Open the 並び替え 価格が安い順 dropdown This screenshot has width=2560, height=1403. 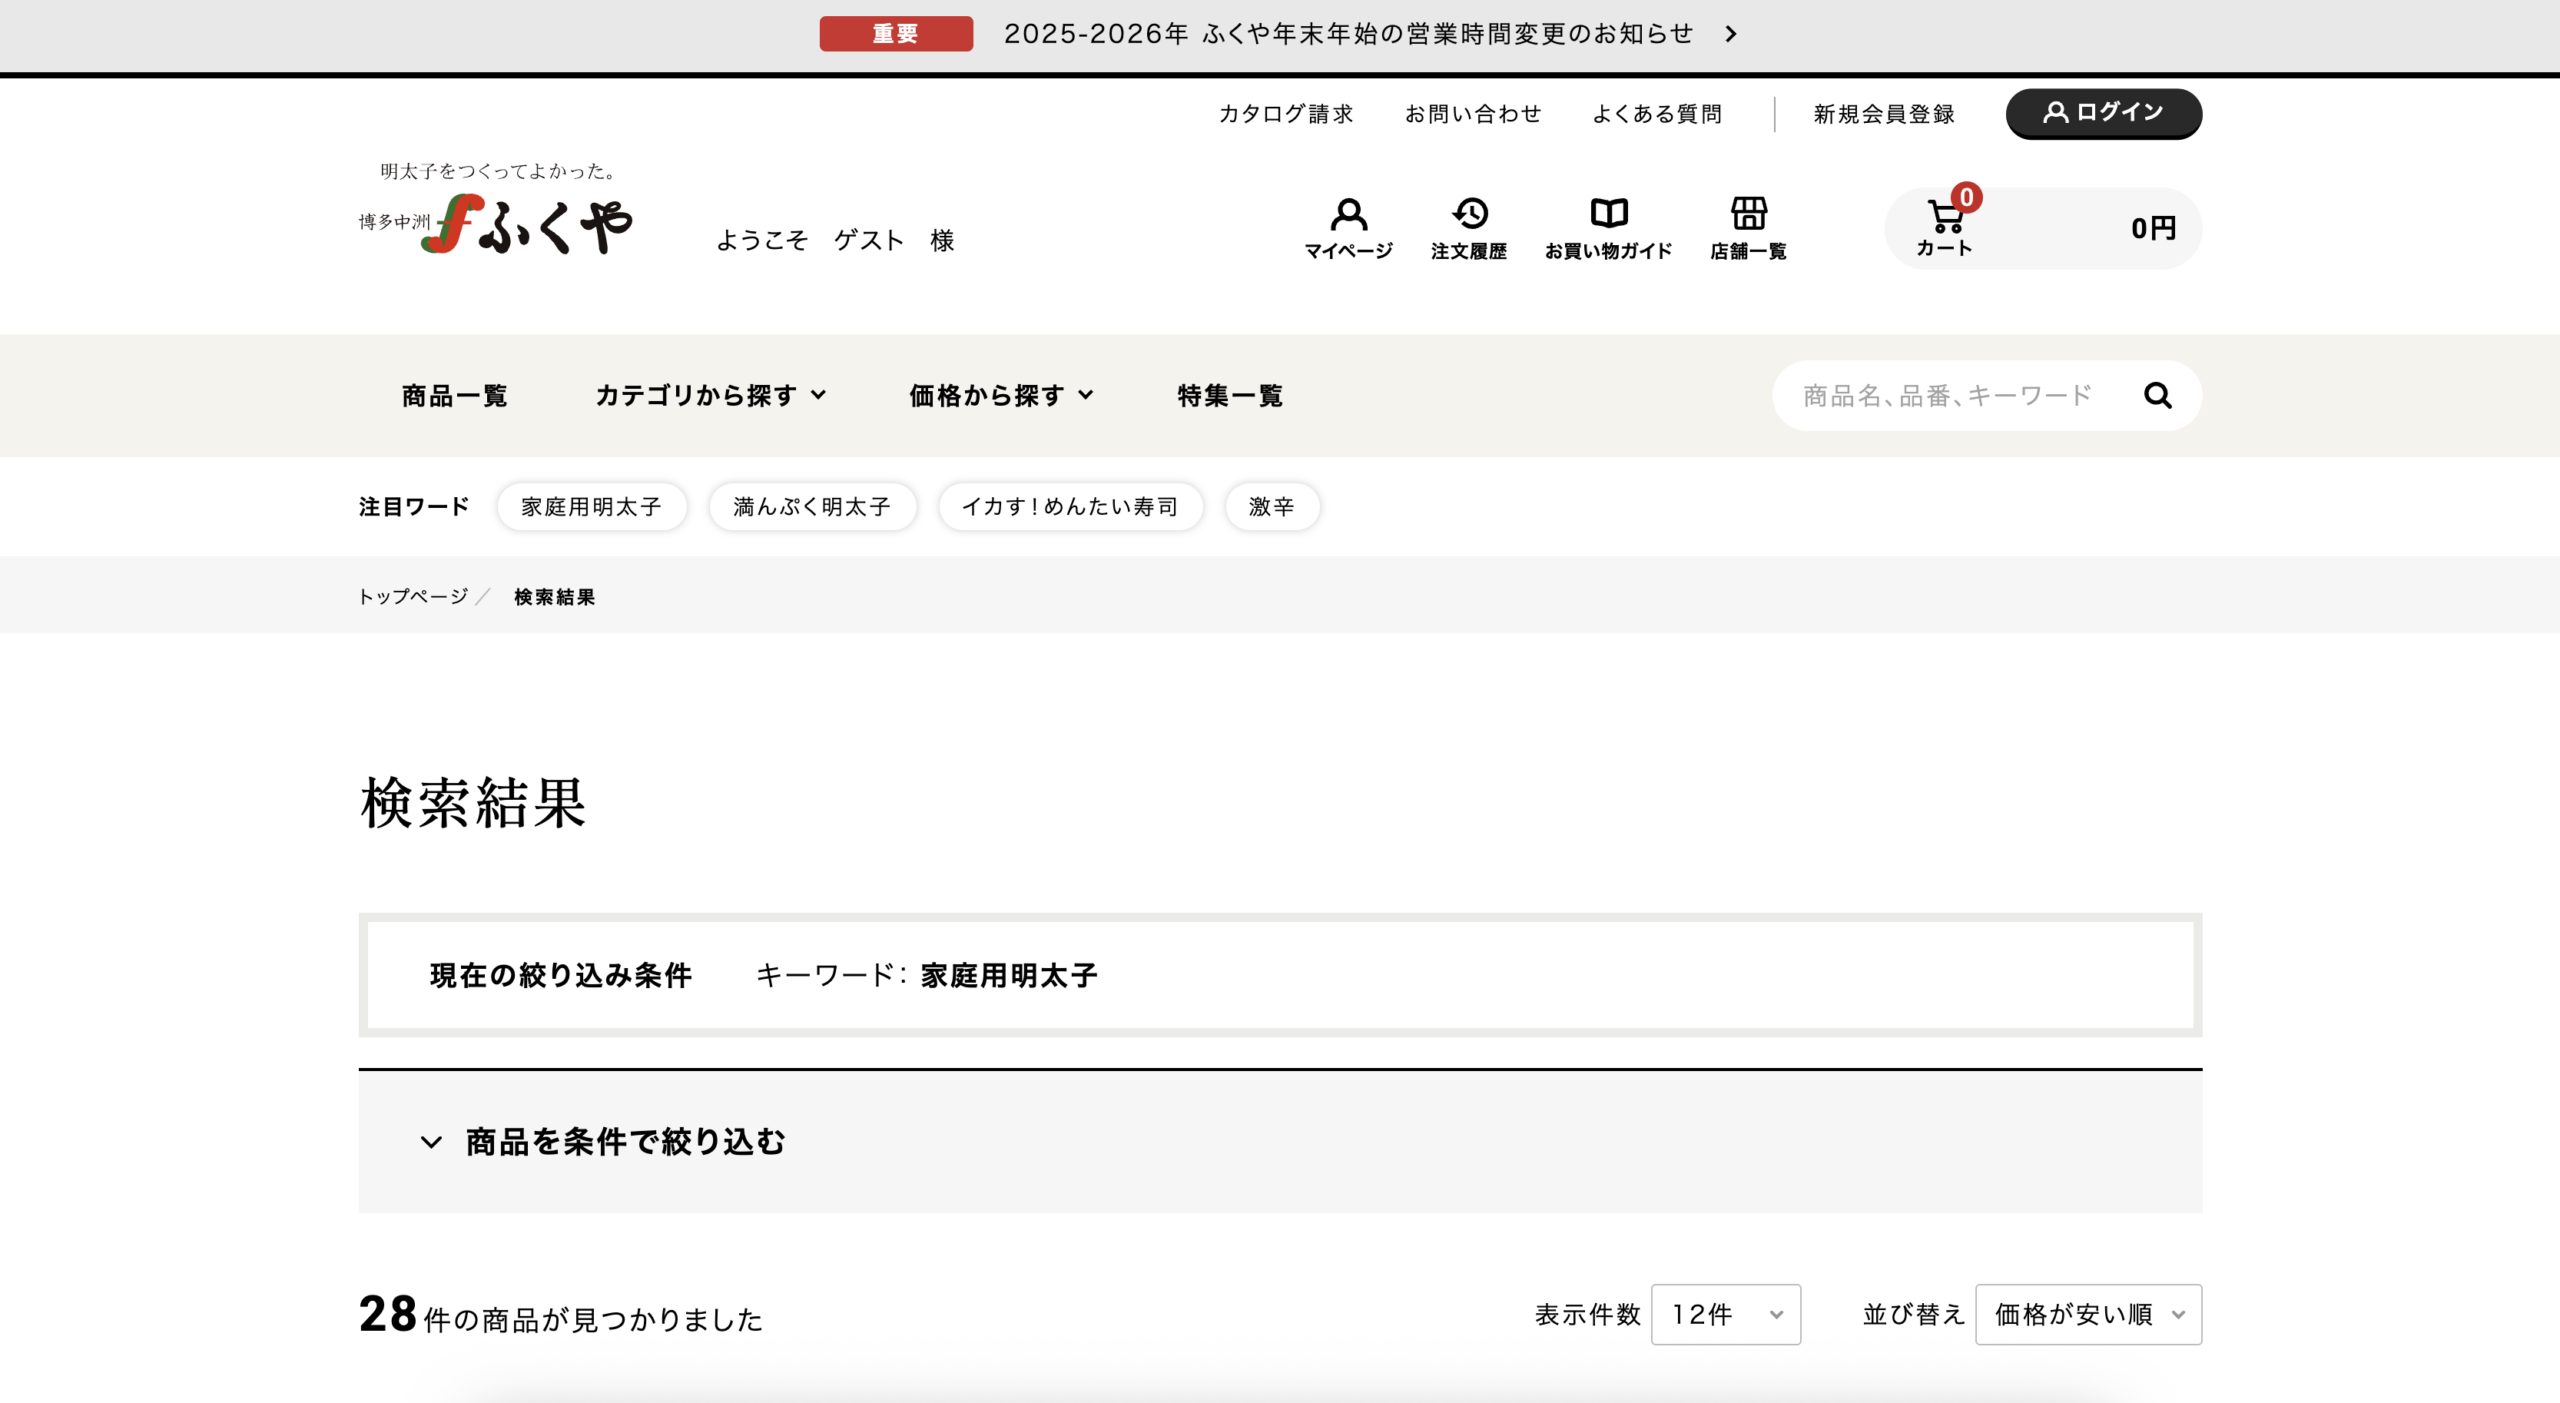pos(2088,1314)
